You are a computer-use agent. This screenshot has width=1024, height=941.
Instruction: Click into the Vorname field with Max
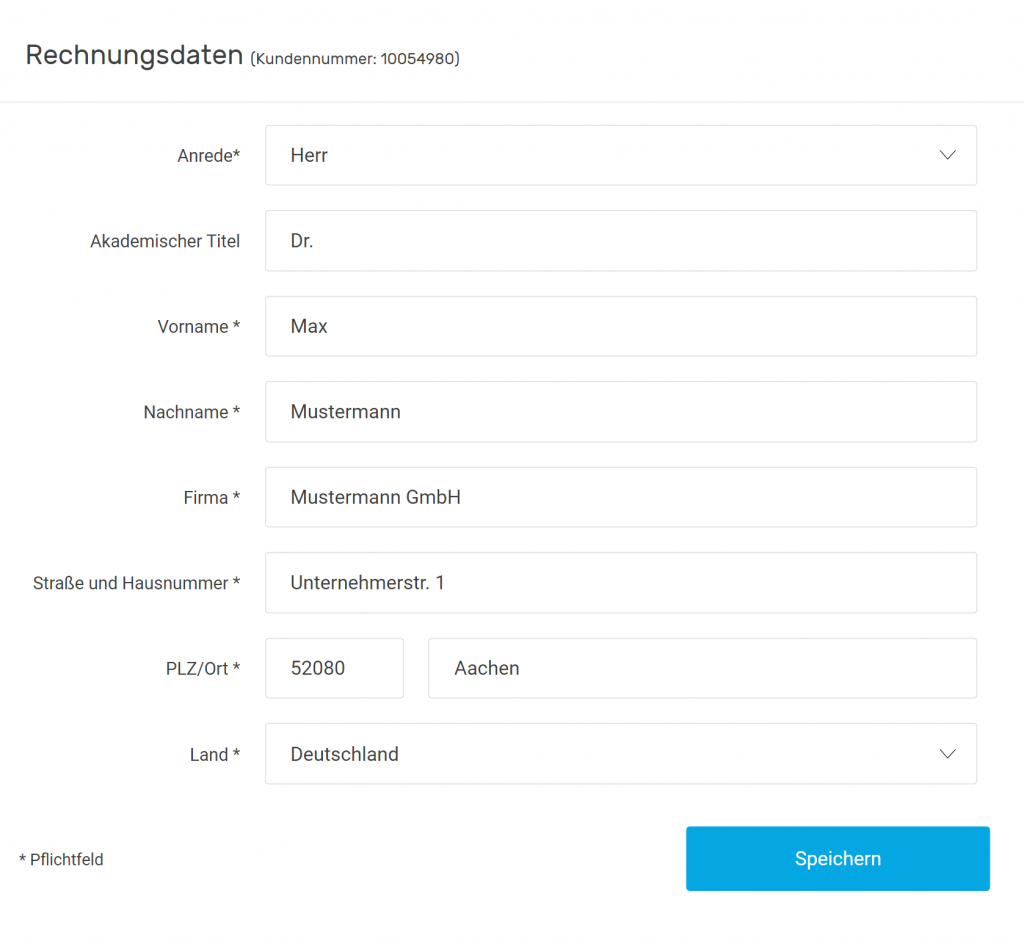[x=620, y=327]
